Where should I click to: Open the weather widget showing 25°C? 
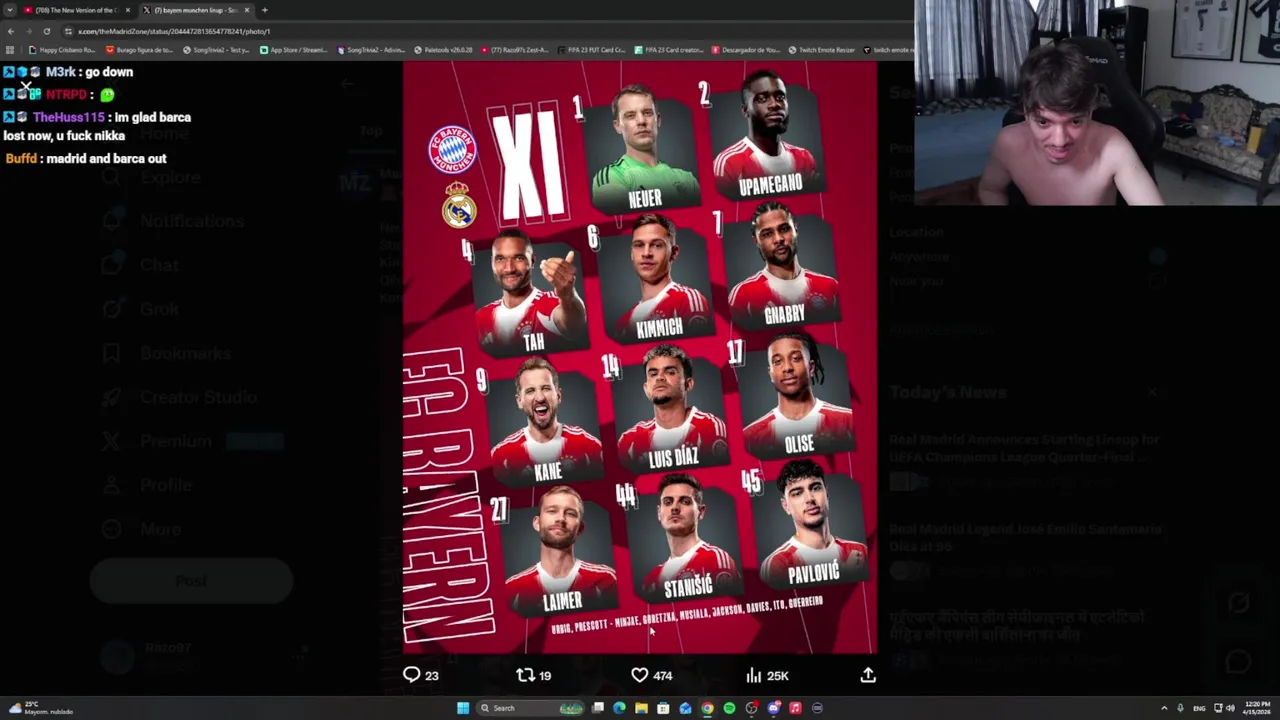click(40, 708)
